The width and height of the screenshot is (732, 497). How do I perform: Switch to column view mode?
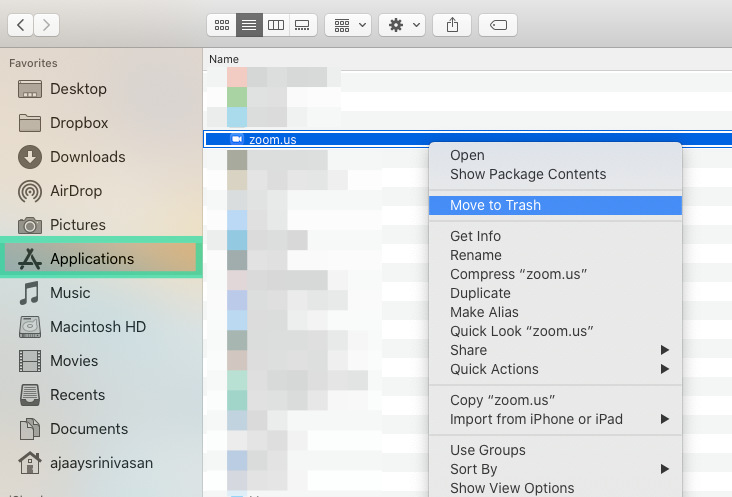pos(277,24)
